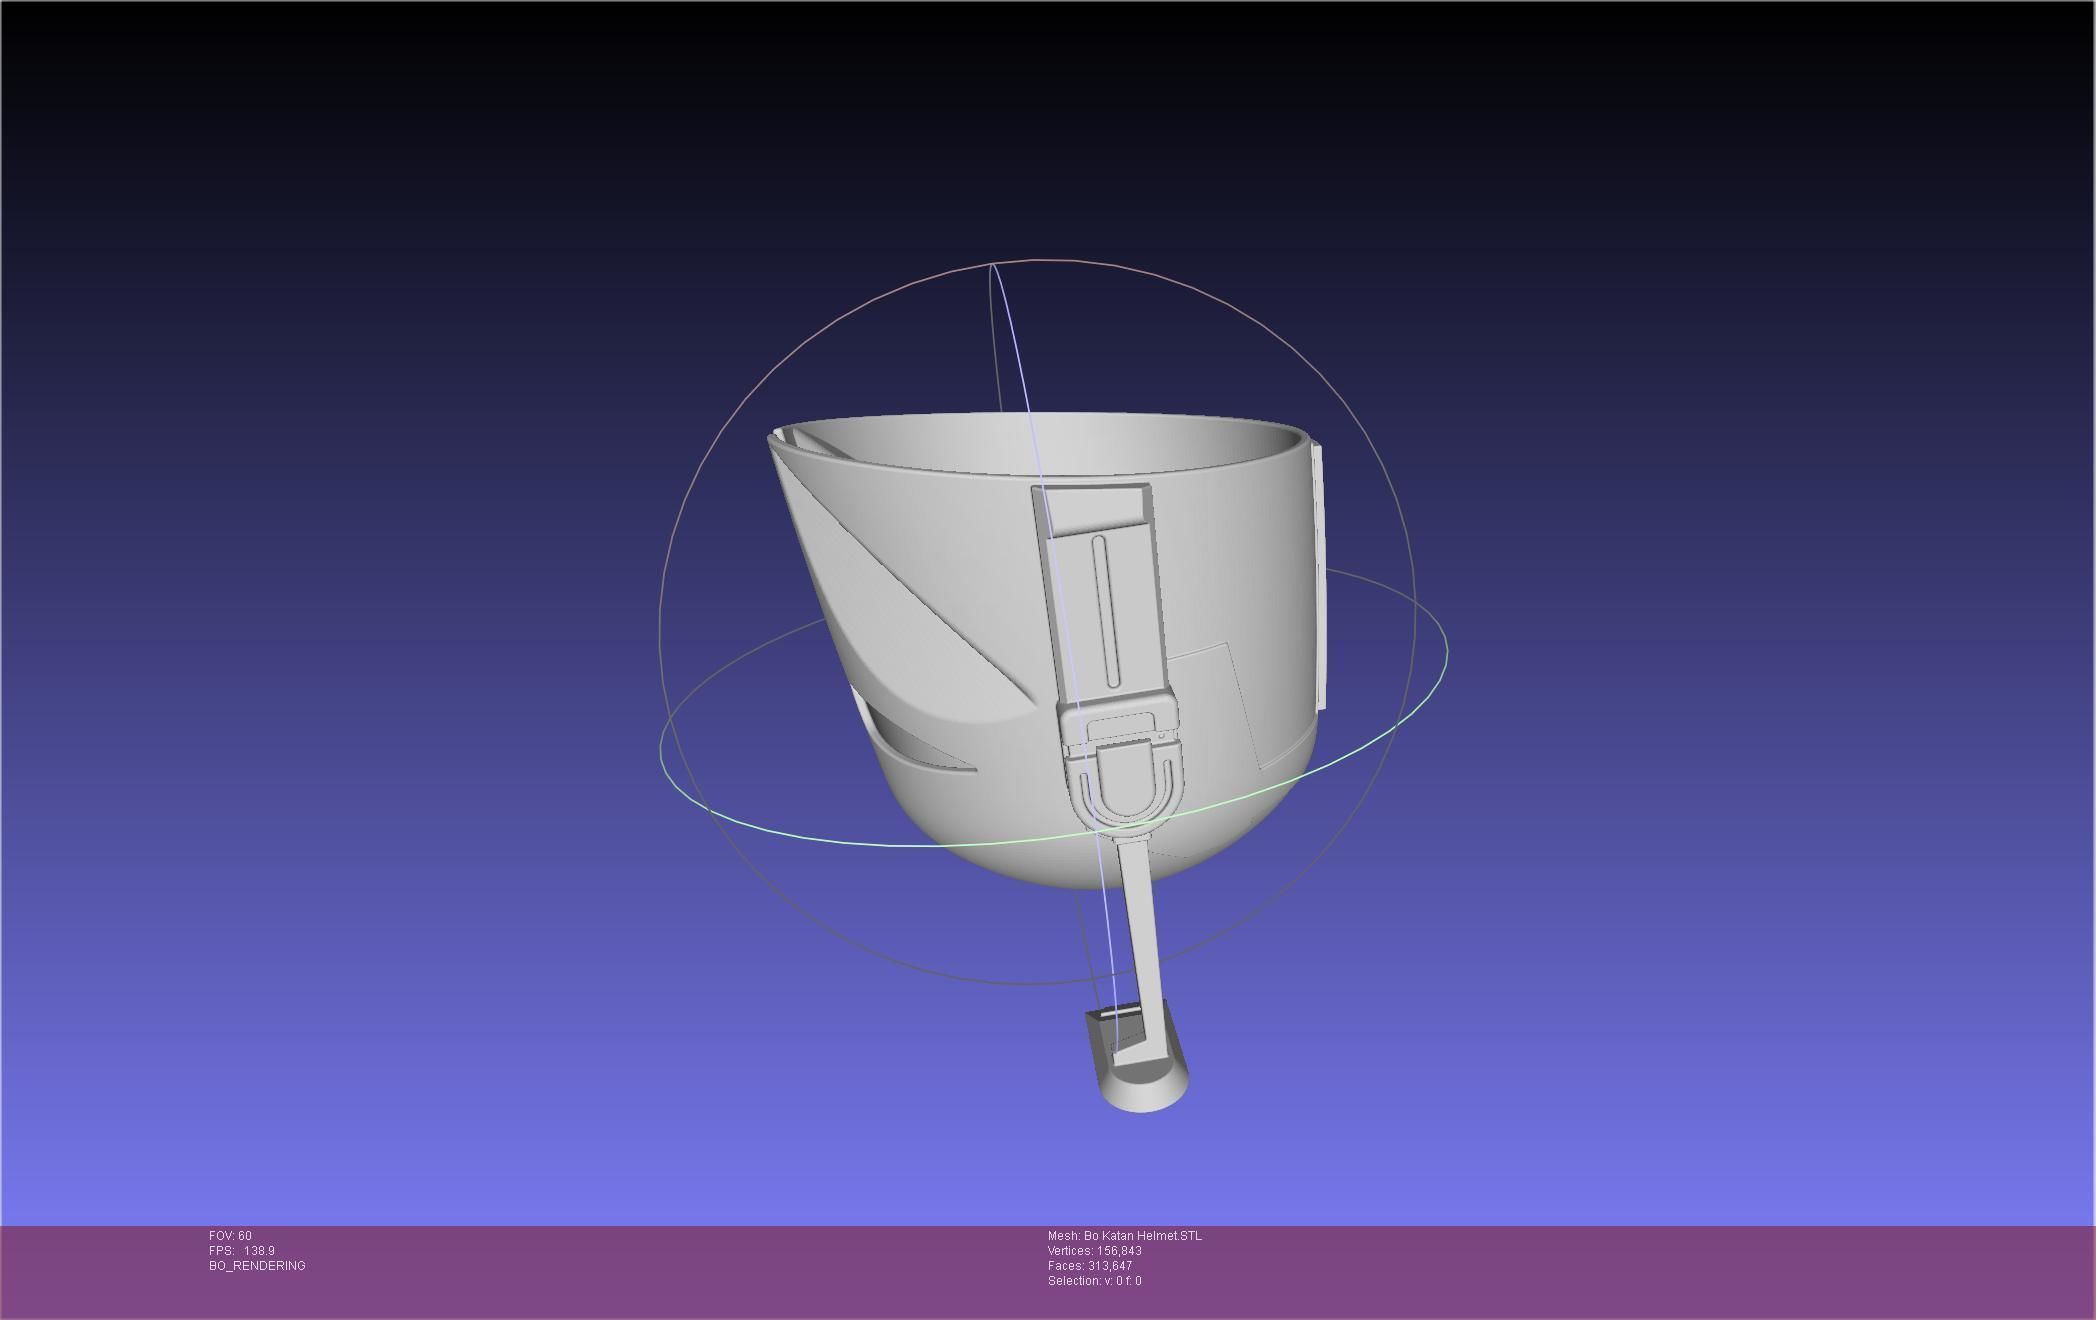Click 'Mesh: Bo Katan Helmet.STL' label
This screenshot has height=1320, width=2096.
pyautogui.click(x=1125, y=1236)
